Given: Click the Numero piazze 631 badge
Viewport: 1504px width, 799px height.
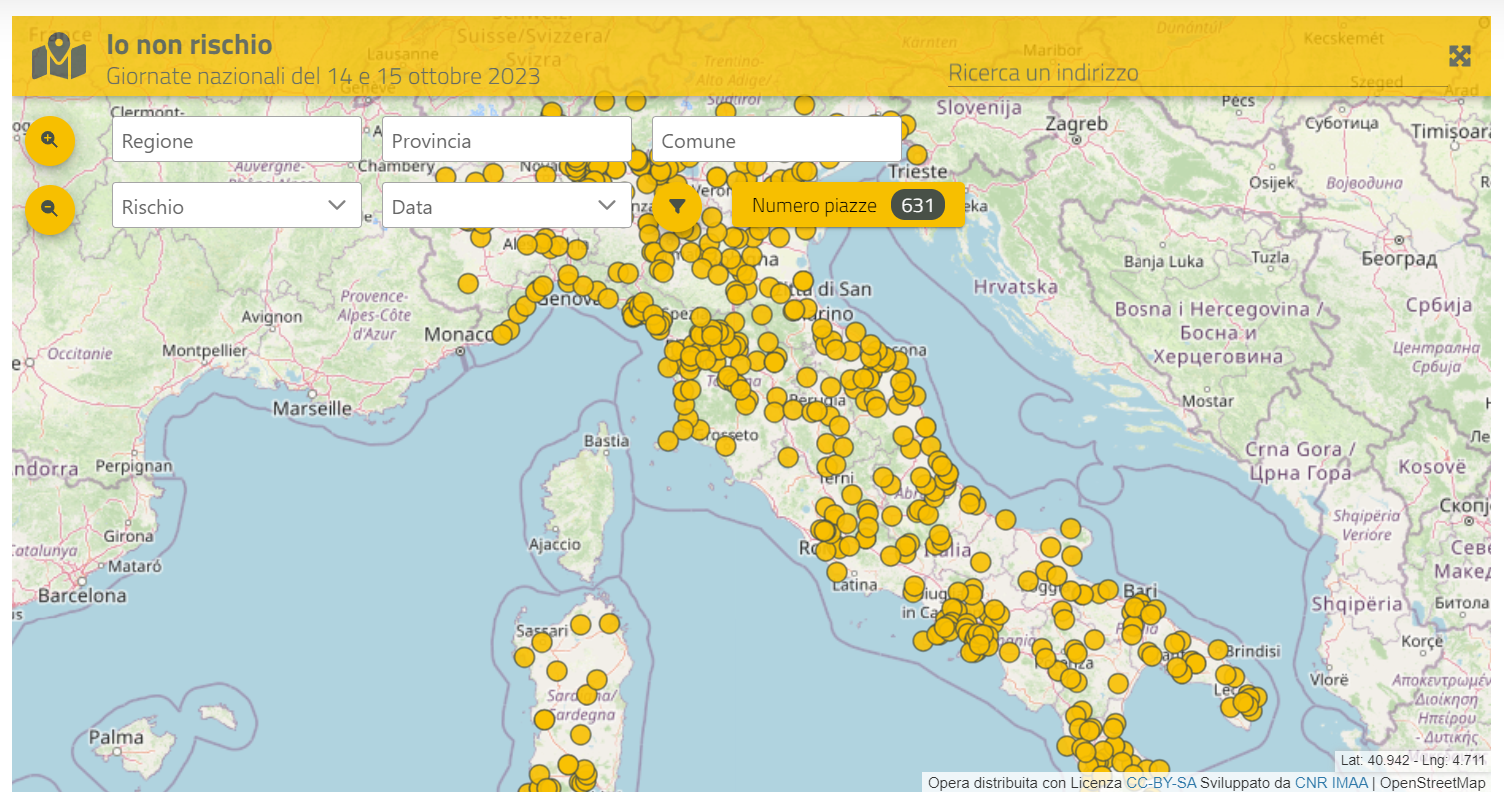Looking at the screenshot, I should tap(848, 205).
